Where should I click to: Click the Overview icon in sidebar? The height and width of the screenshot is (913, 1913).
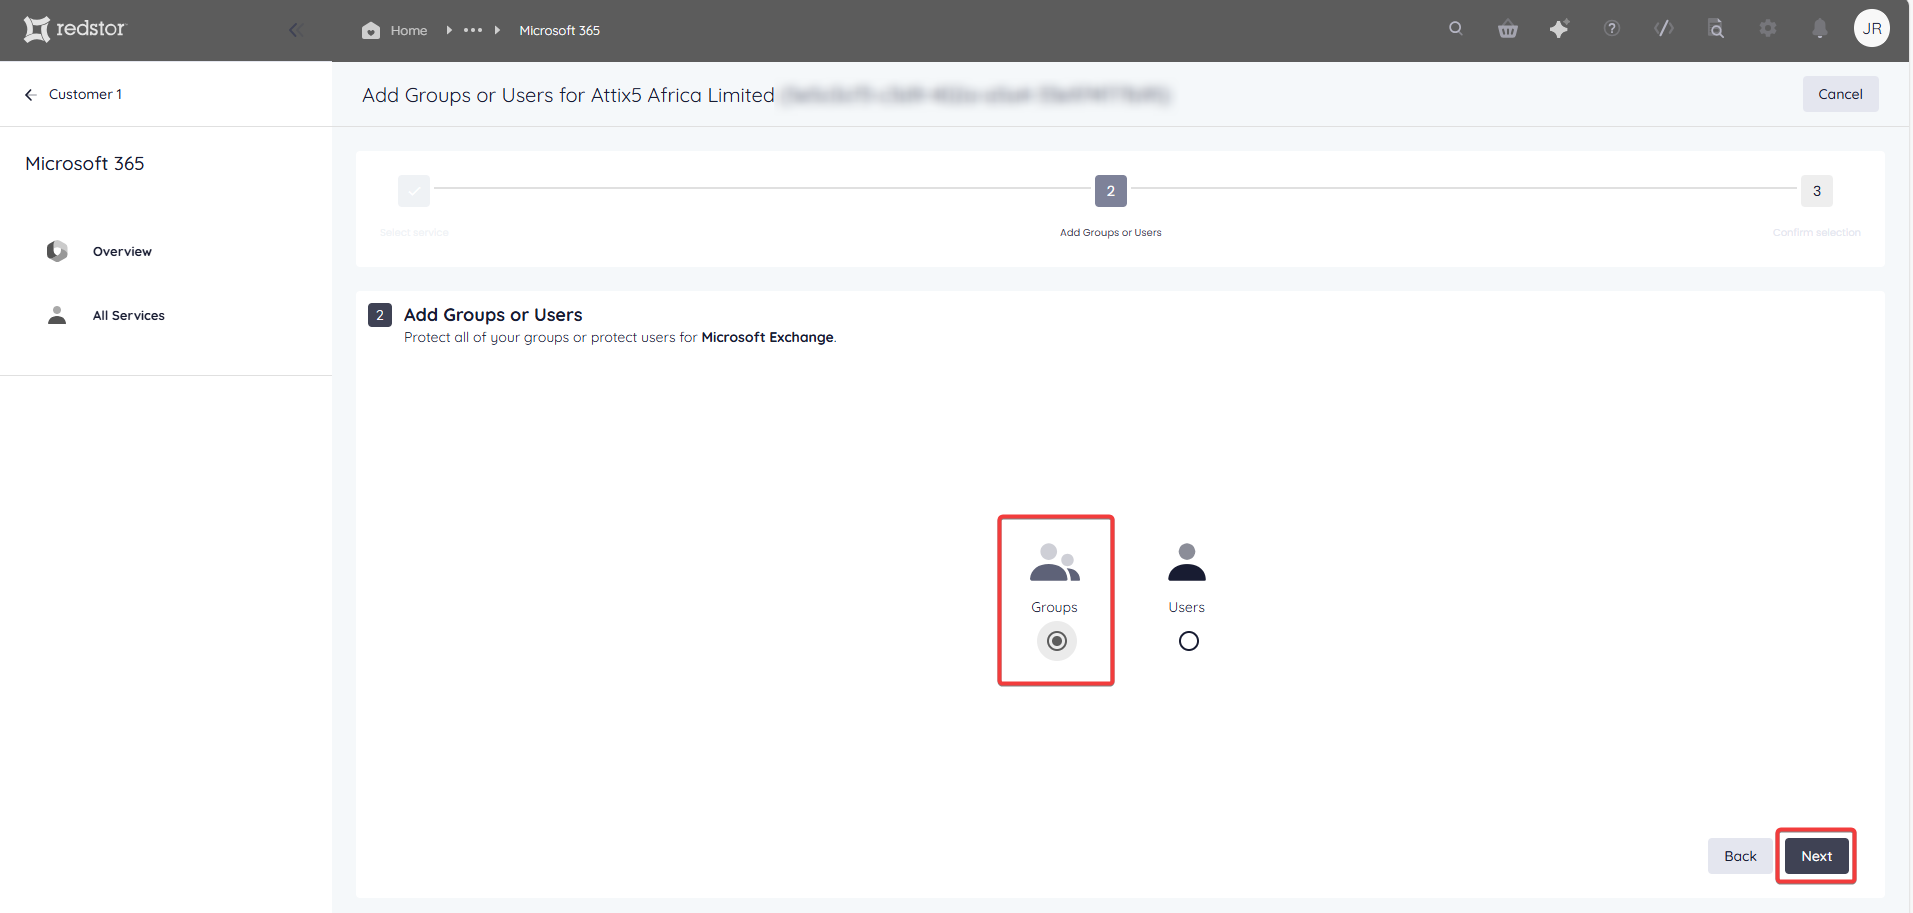coord(57,251)
